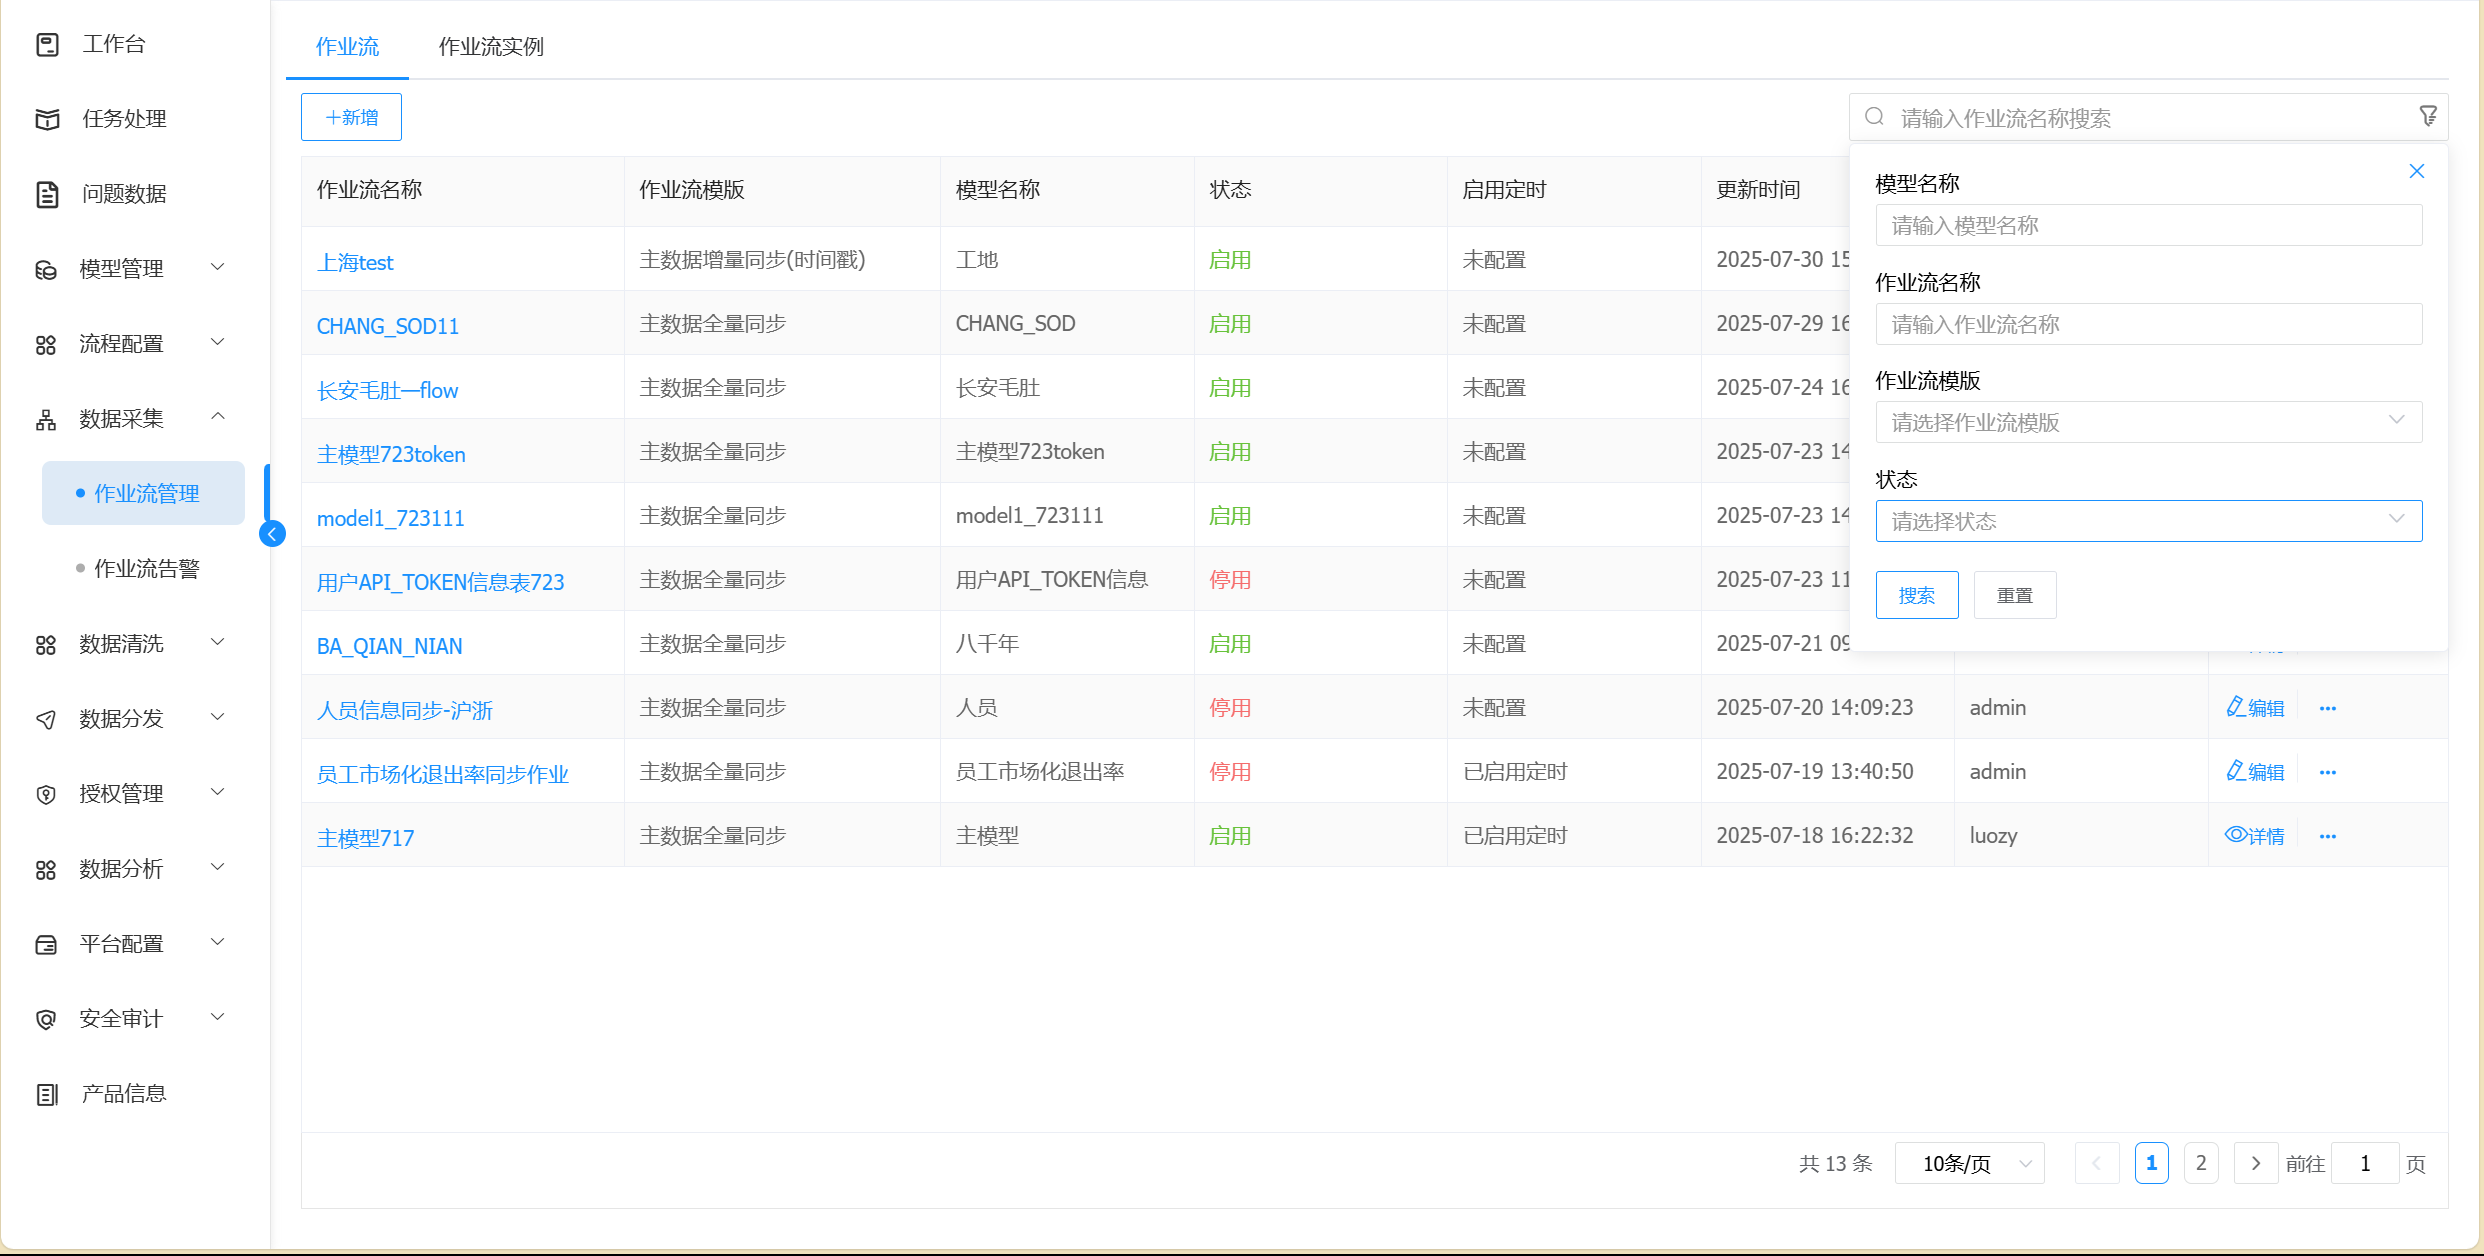Click the filter funnel icon in search bar
This screenshot has width=2484, height=1256.
pos(2427,117)
